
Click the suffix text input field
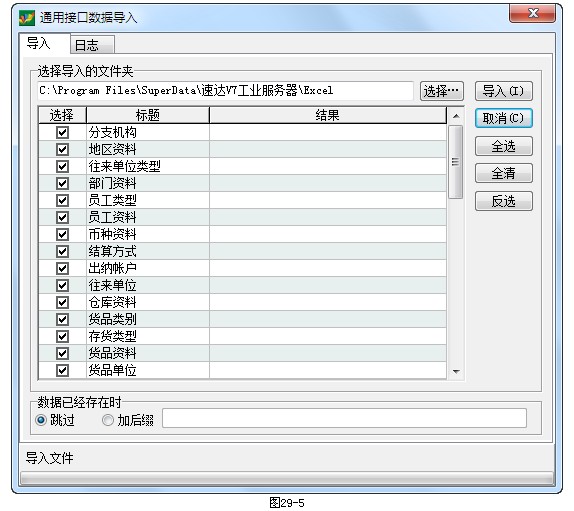point(344,418)
